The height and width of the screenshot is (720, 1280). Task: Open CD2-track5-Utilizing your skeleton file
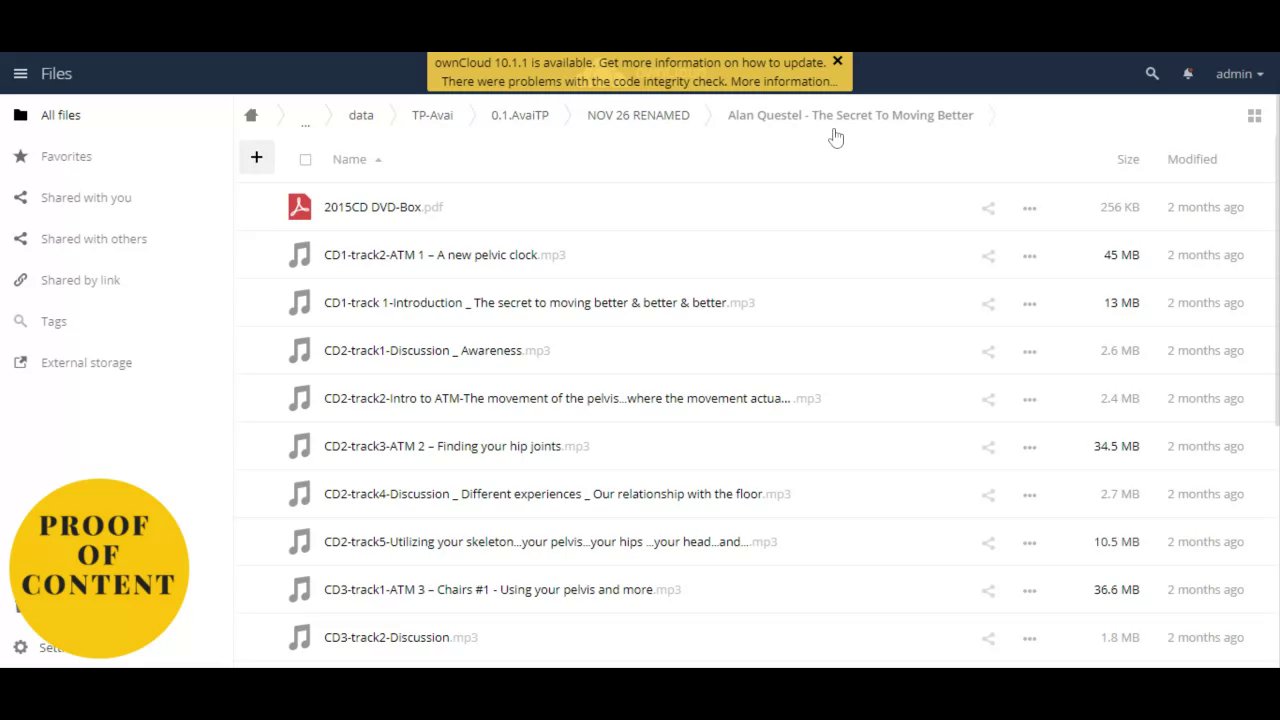click(550, 542)
